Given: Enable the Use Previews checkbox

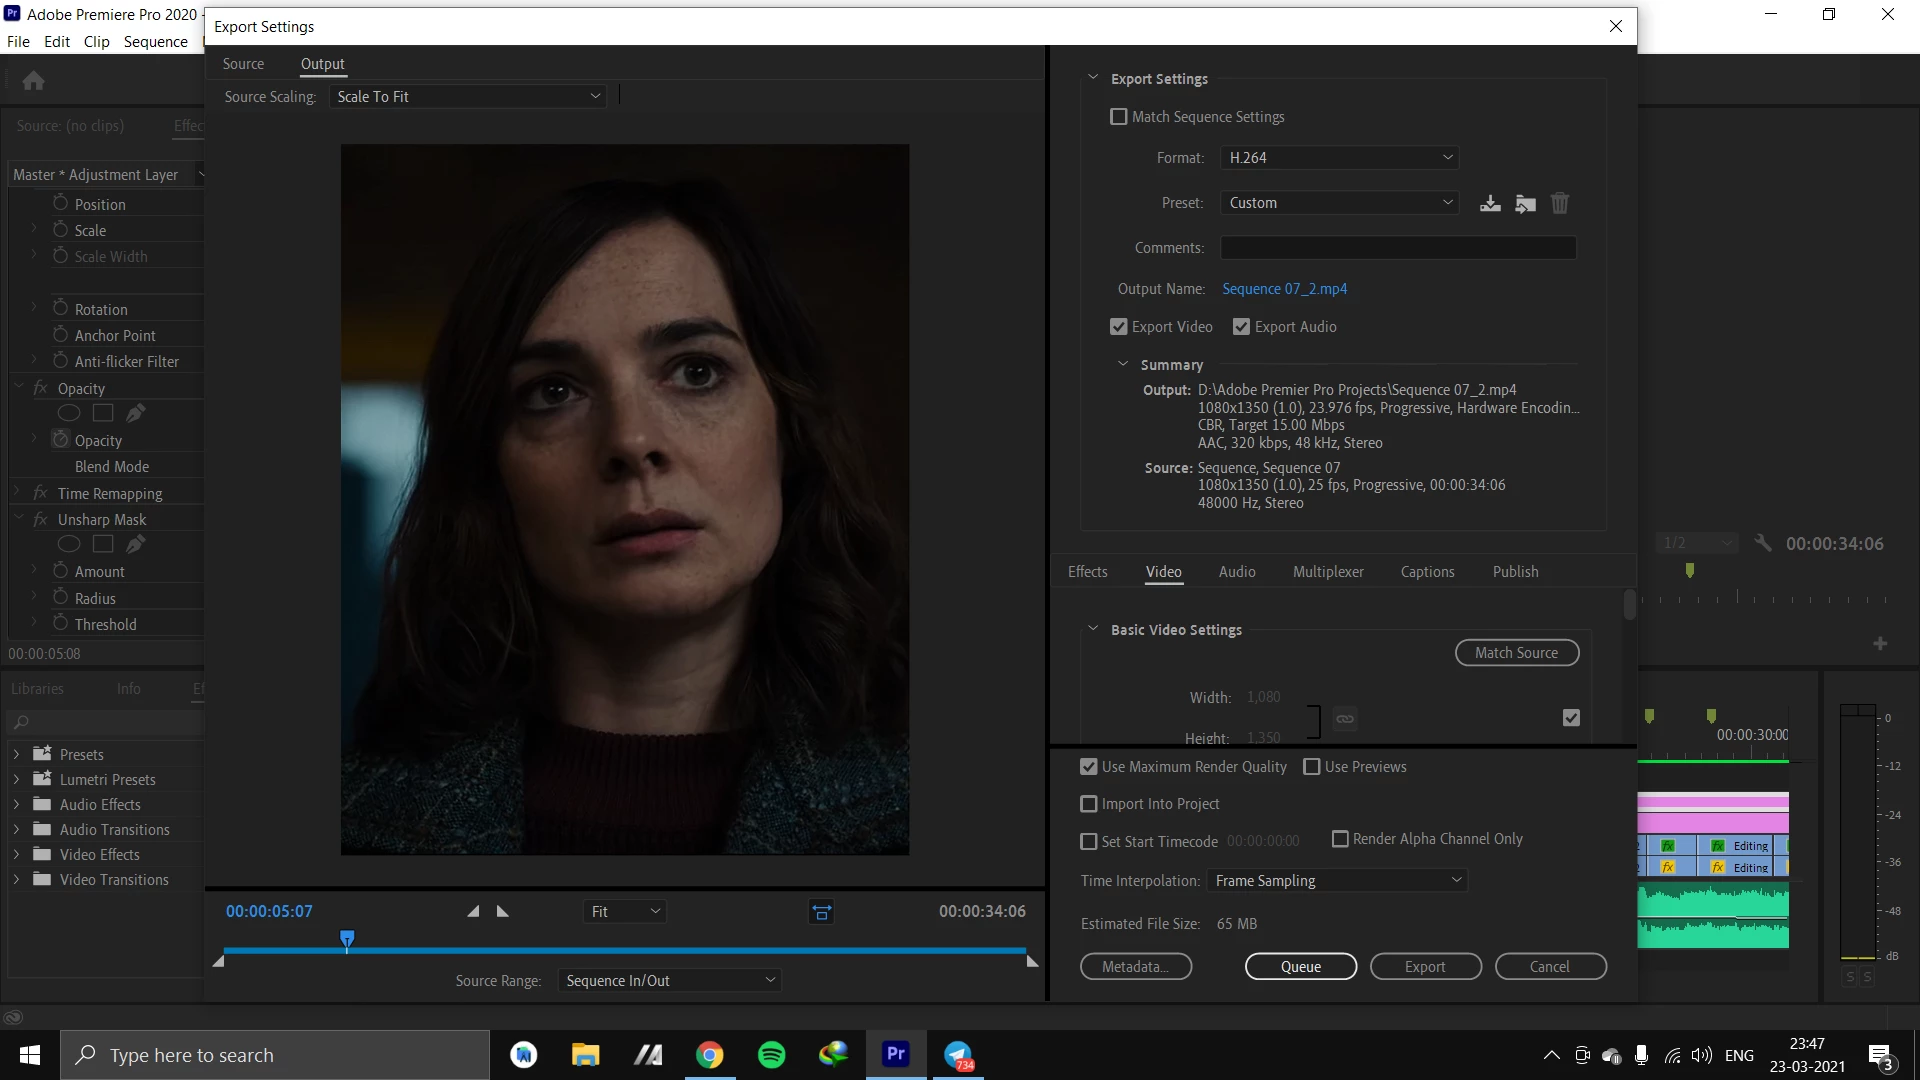Looking at the screenshot, I should (1312, 767).
